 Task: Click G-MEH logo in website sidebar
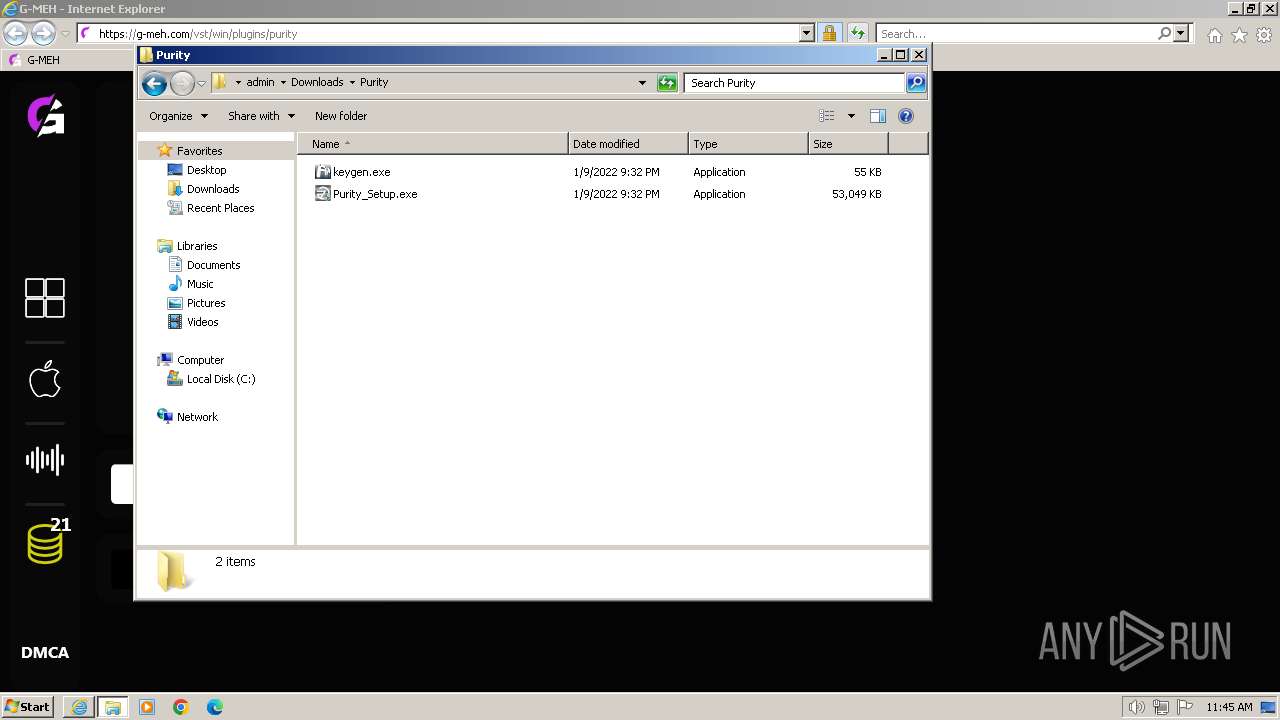tap(46, 115)
